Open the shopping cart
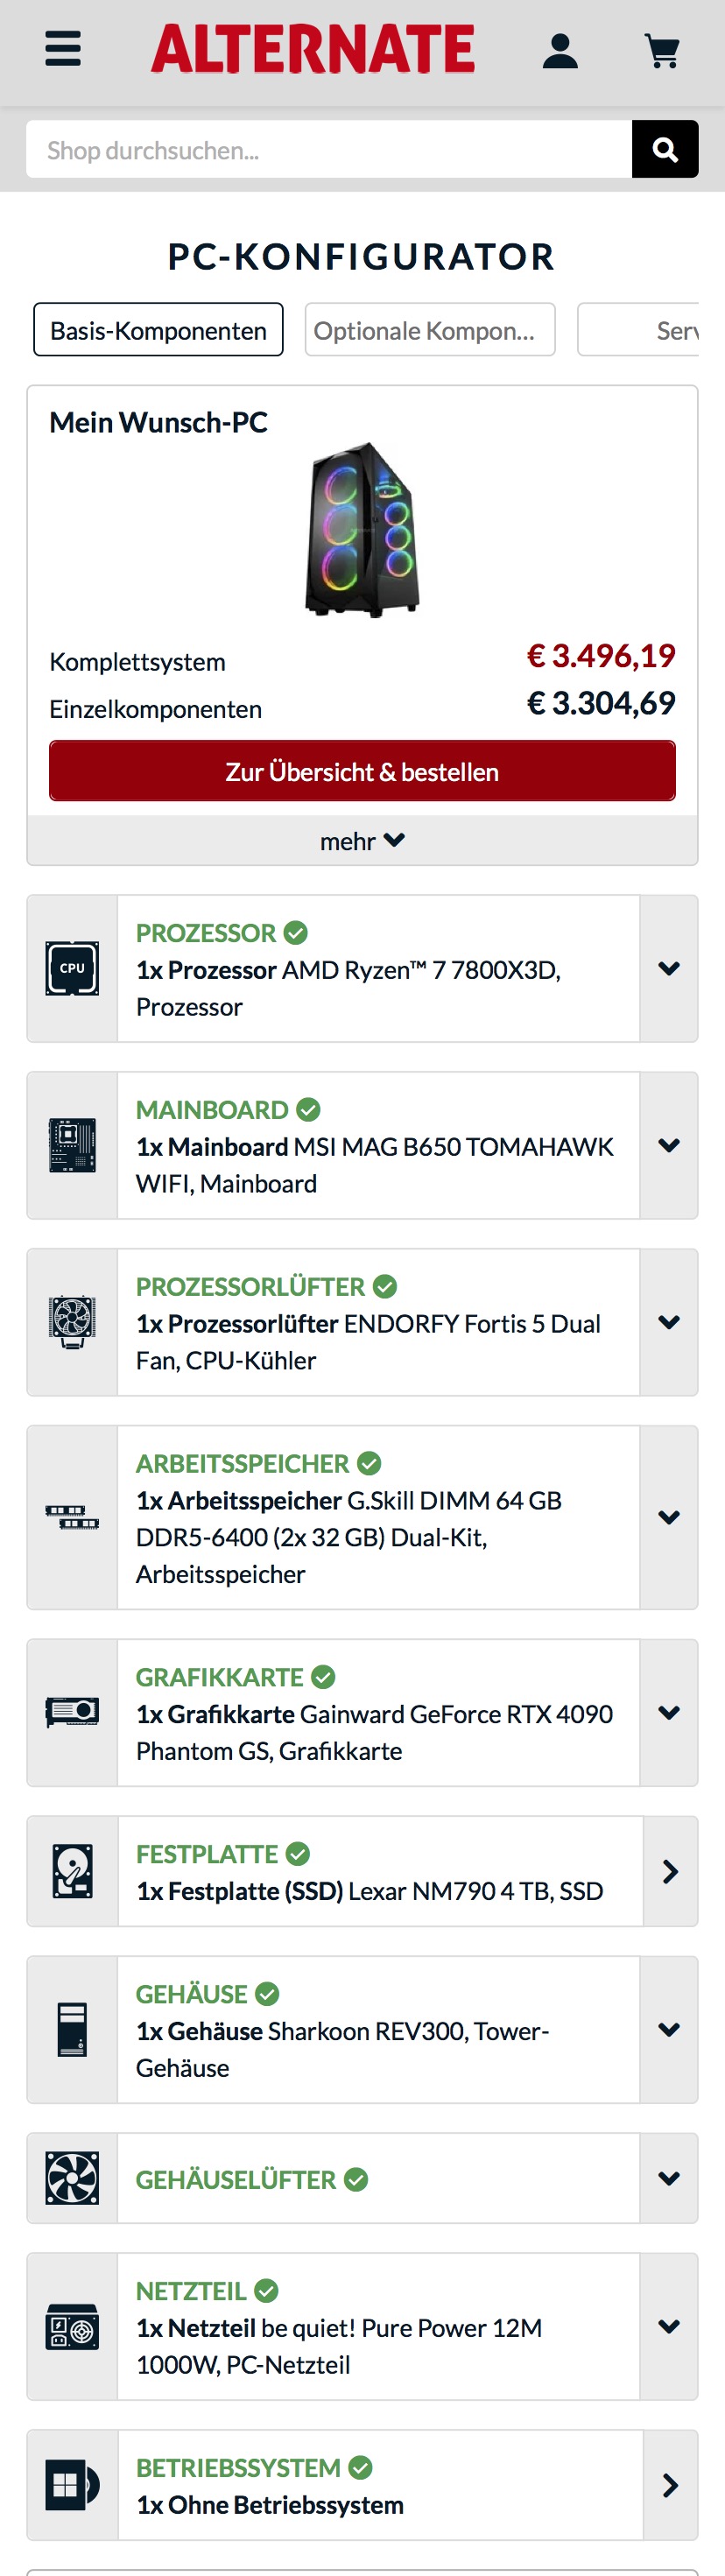This screenshot has width=725, height=2576. [x=662, y=50]
